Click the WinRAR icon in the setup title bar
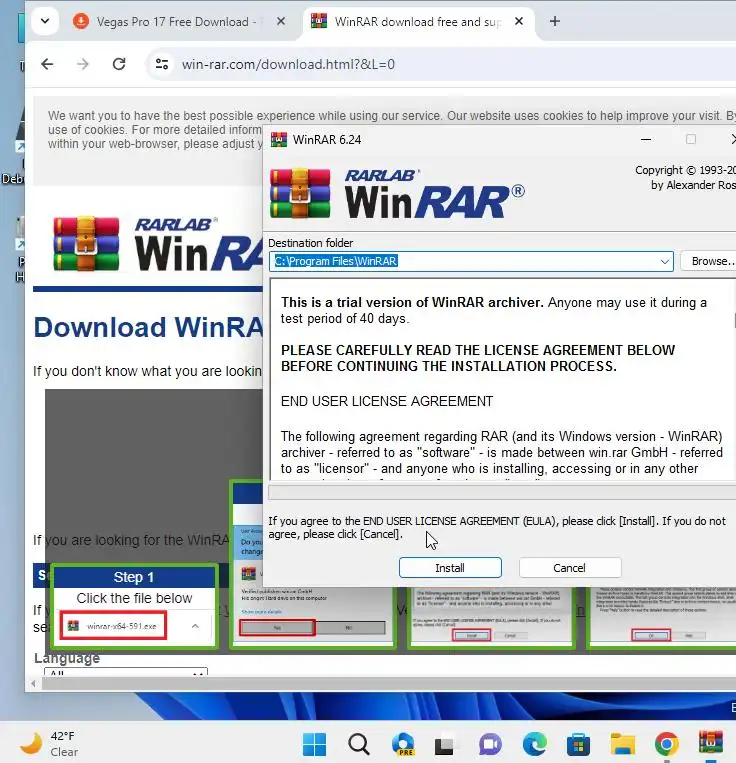 279,140
